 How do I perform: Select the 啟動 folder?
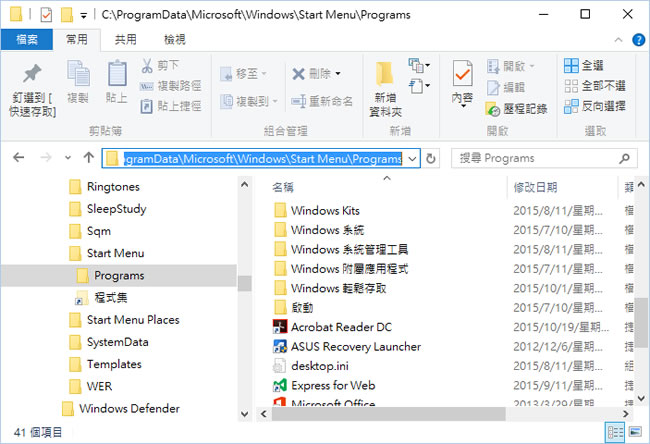[293, 308]
